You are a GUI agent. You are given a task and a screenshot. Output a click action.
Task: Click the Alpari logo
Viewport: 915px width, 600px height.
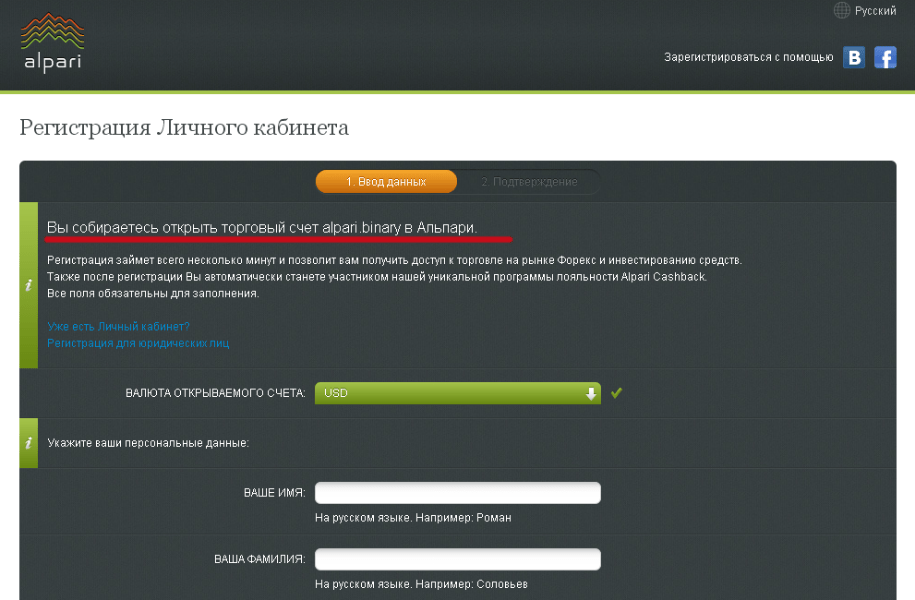(51, 44)
